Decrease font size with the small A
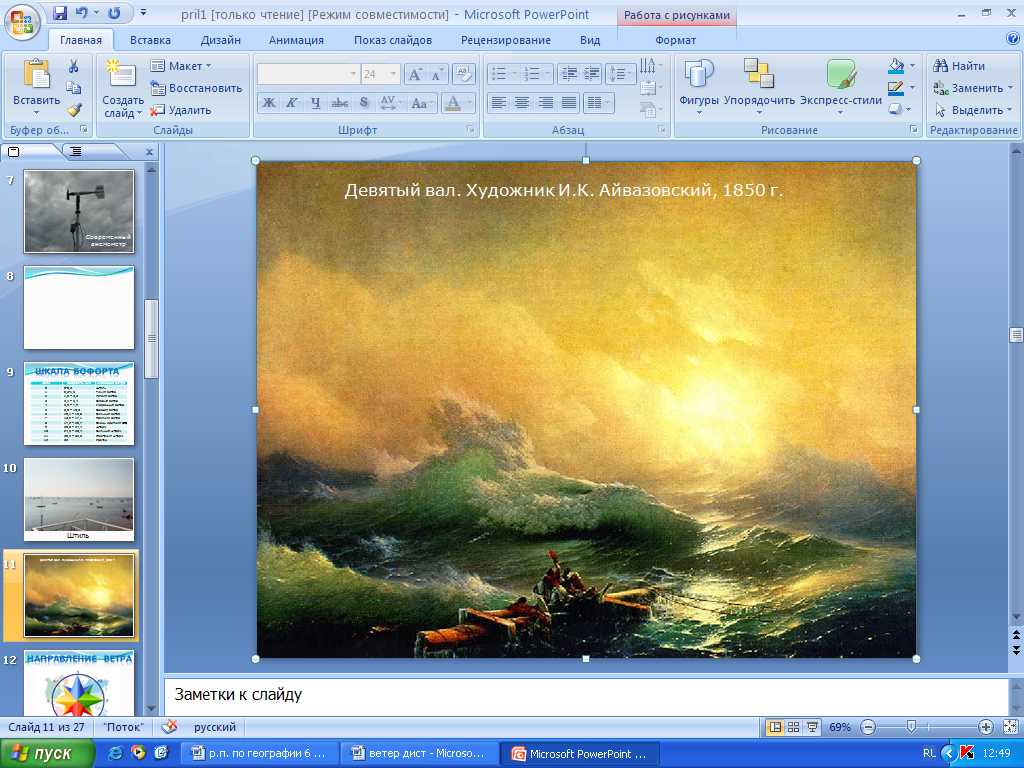 pyautogui.click(x=437, y=74)
